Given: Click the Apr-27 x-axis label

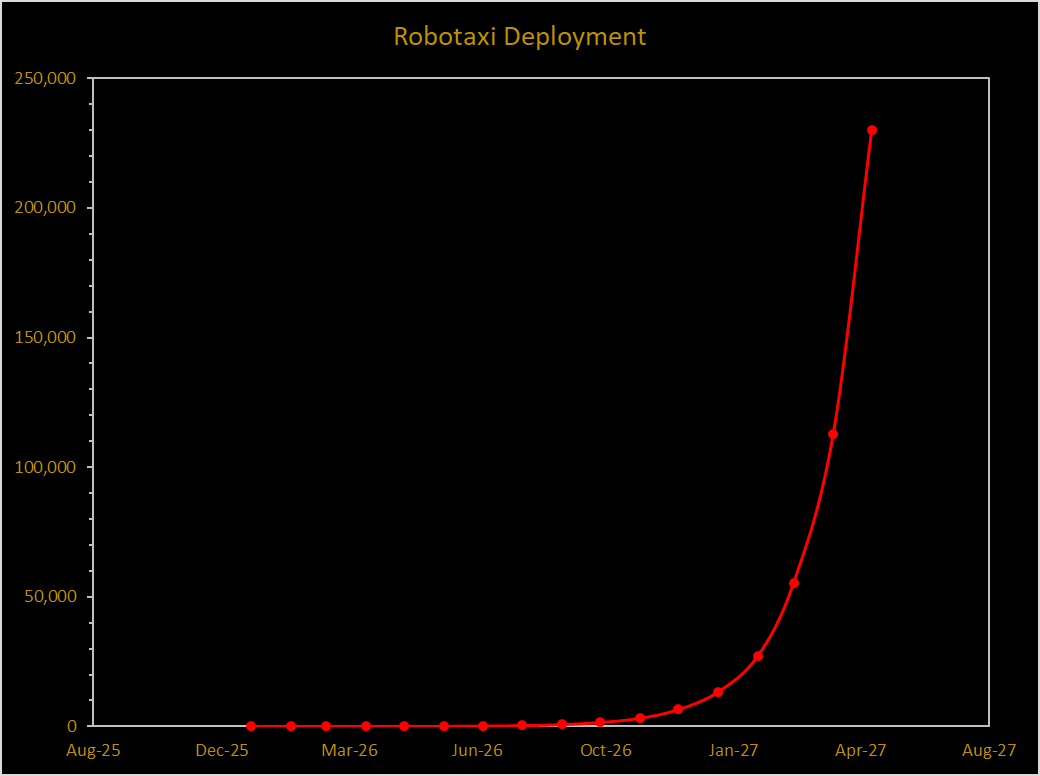Looking at the screenshot, I should (x=860, y=751).
